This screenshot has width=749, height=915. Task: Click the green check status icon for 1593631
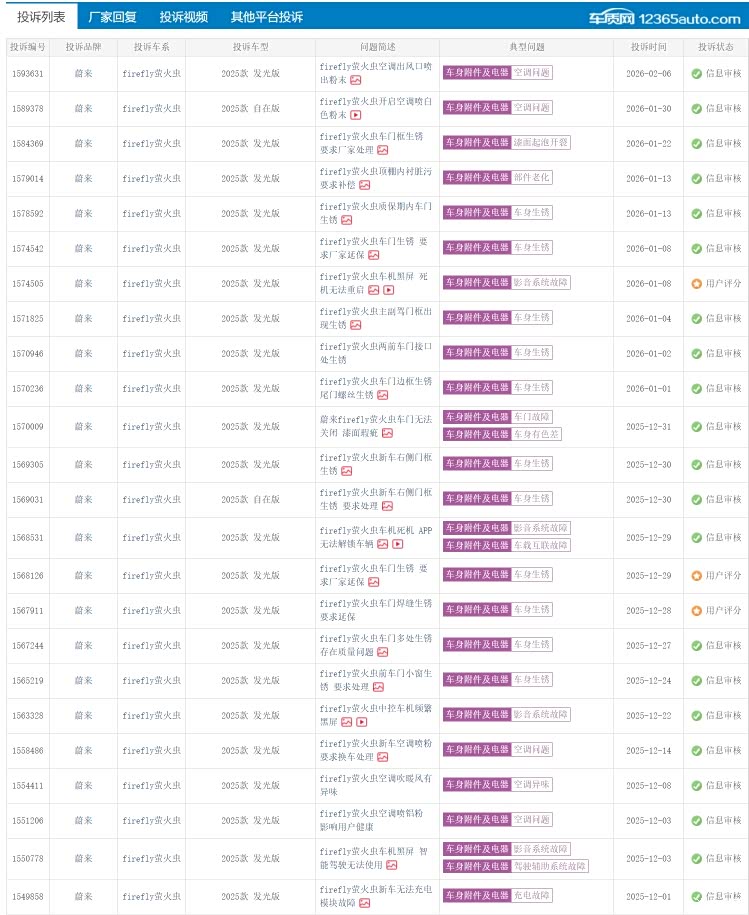(x=696, y=74)
